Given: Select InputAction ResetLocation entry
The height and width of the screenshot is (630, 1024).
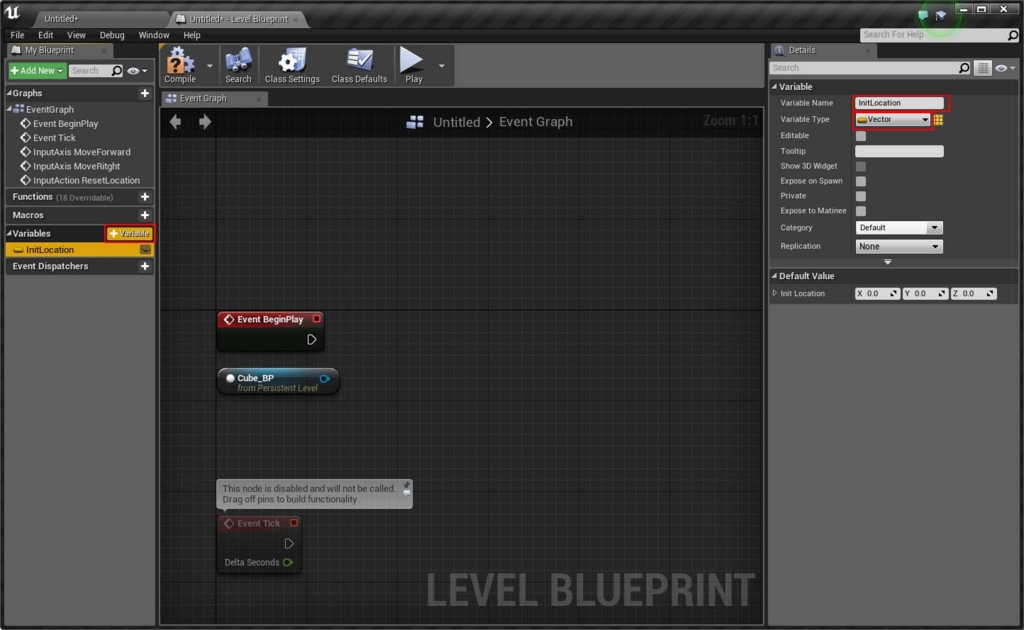Looking at the screenshot, I should pyautogui.click(x=86, y=181).
